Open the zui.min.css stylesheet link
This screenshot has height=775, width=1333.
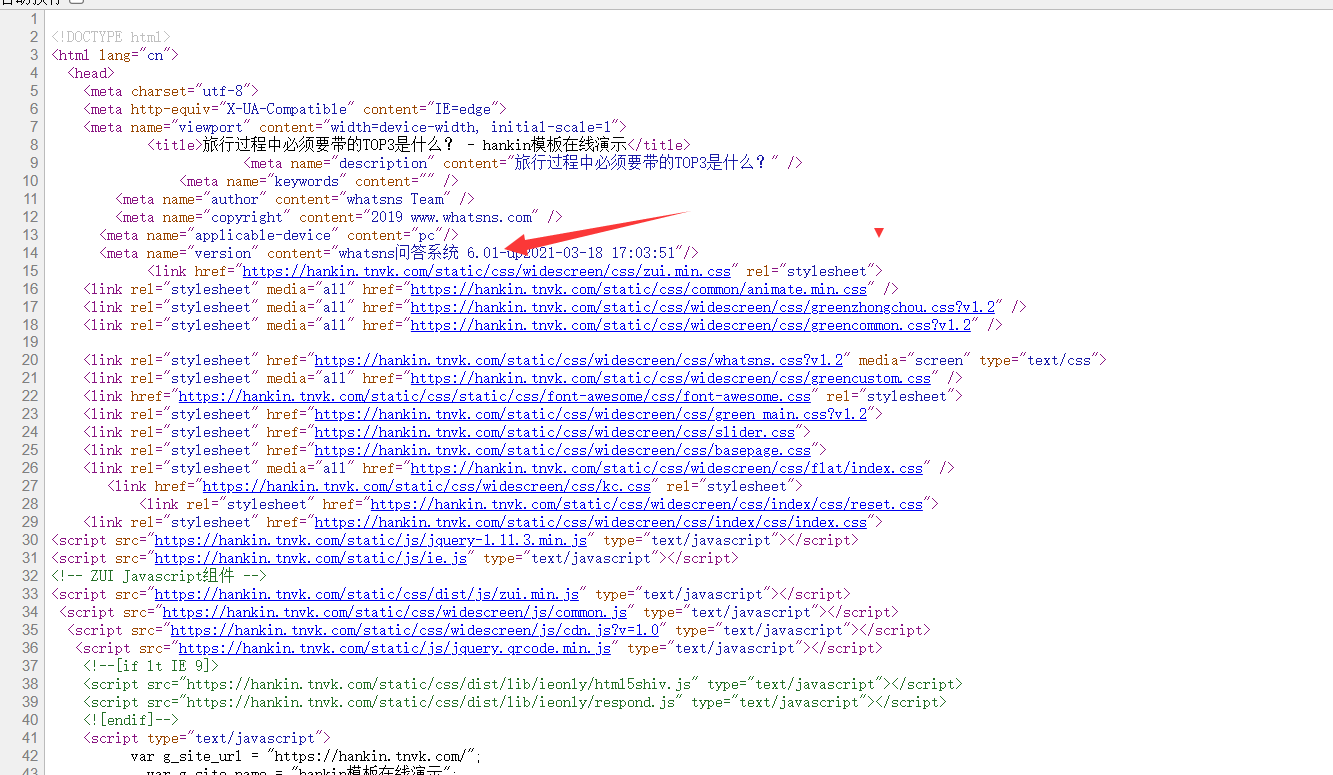(x=486, y=271)
